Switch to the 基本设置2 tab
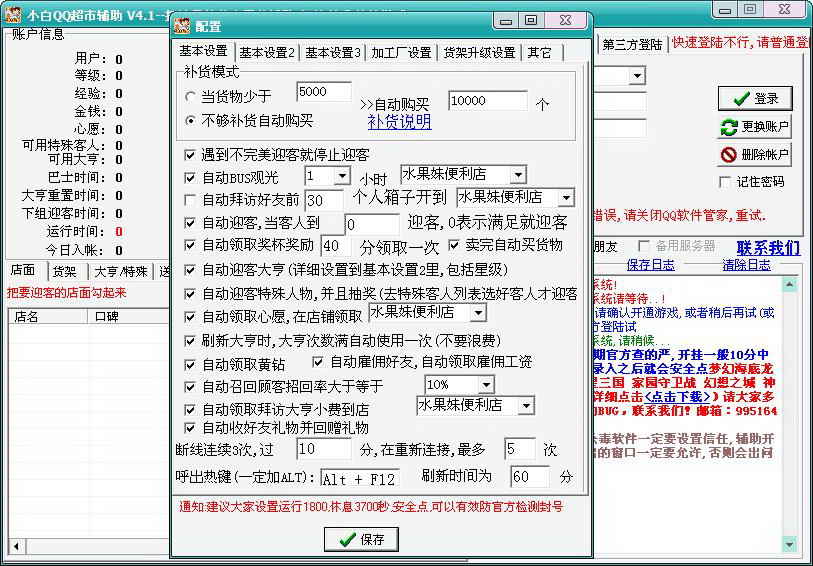Viewport: 813px width, 566px height. (267, 52)
